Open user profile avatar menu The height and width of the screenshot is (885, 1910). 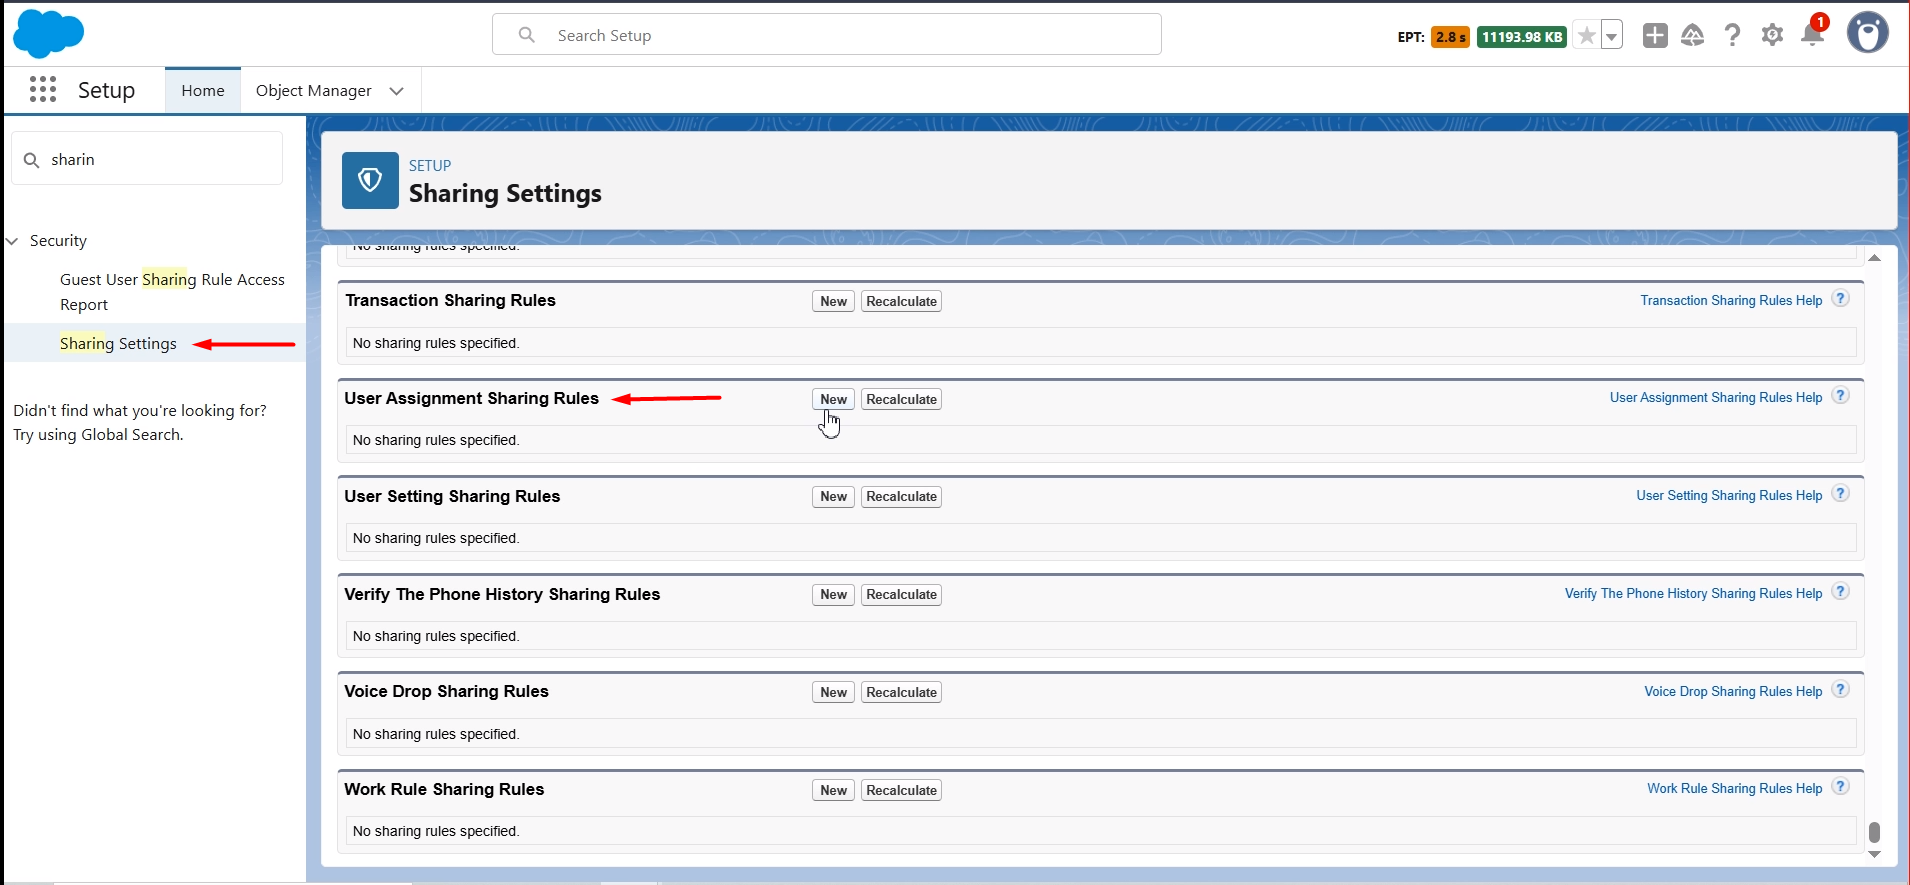point(1867,33)
